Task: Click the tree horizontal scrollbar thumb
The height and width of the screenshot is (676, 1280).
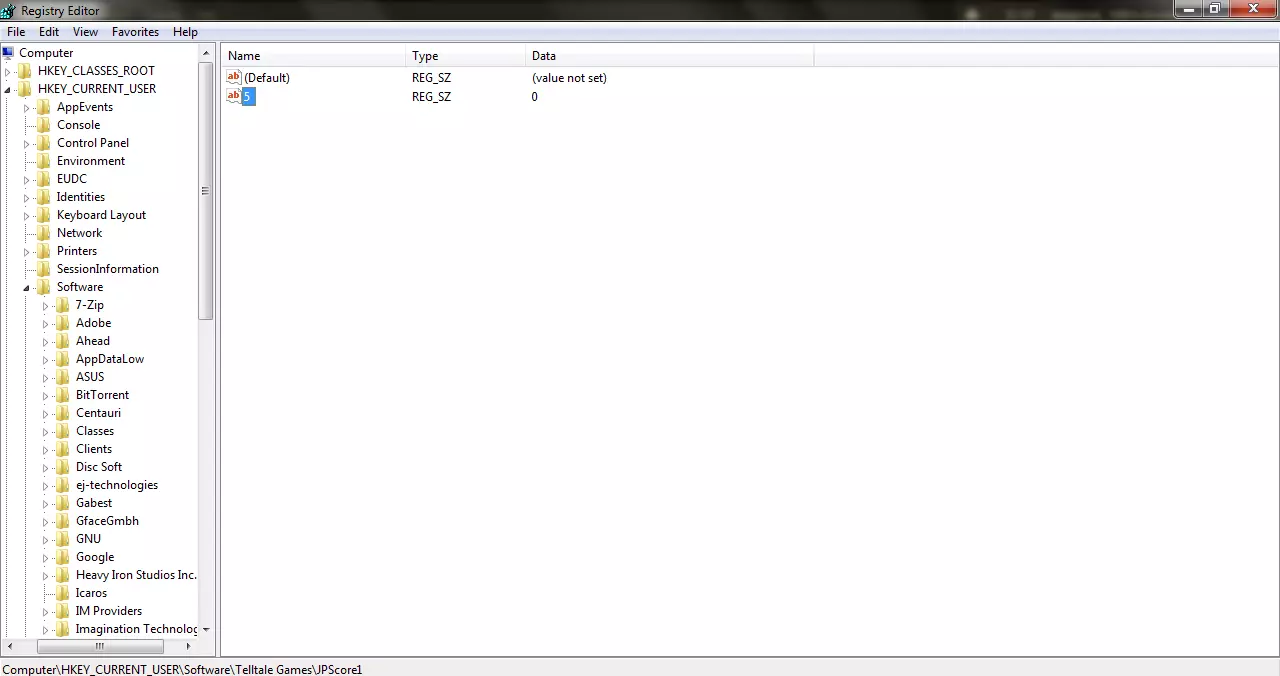Action: tap(99, 646)
